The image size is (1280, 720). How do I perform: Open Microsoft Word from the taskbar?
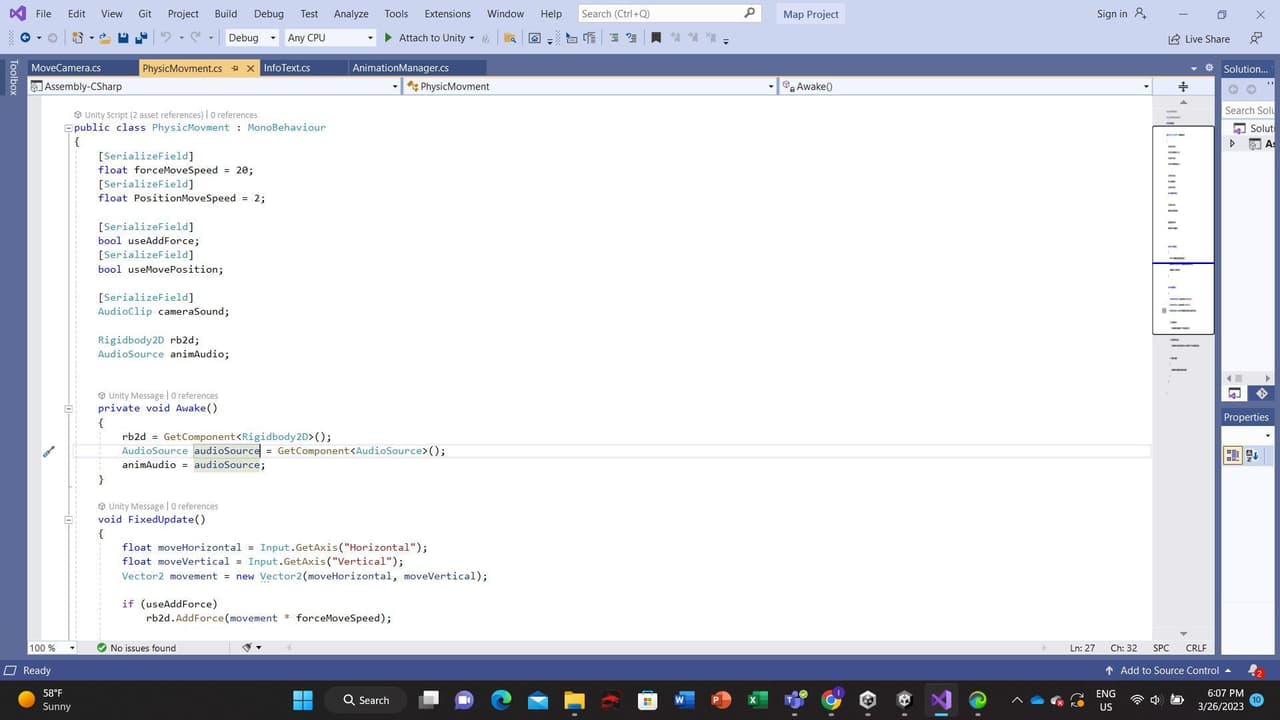tap(684, 700)
